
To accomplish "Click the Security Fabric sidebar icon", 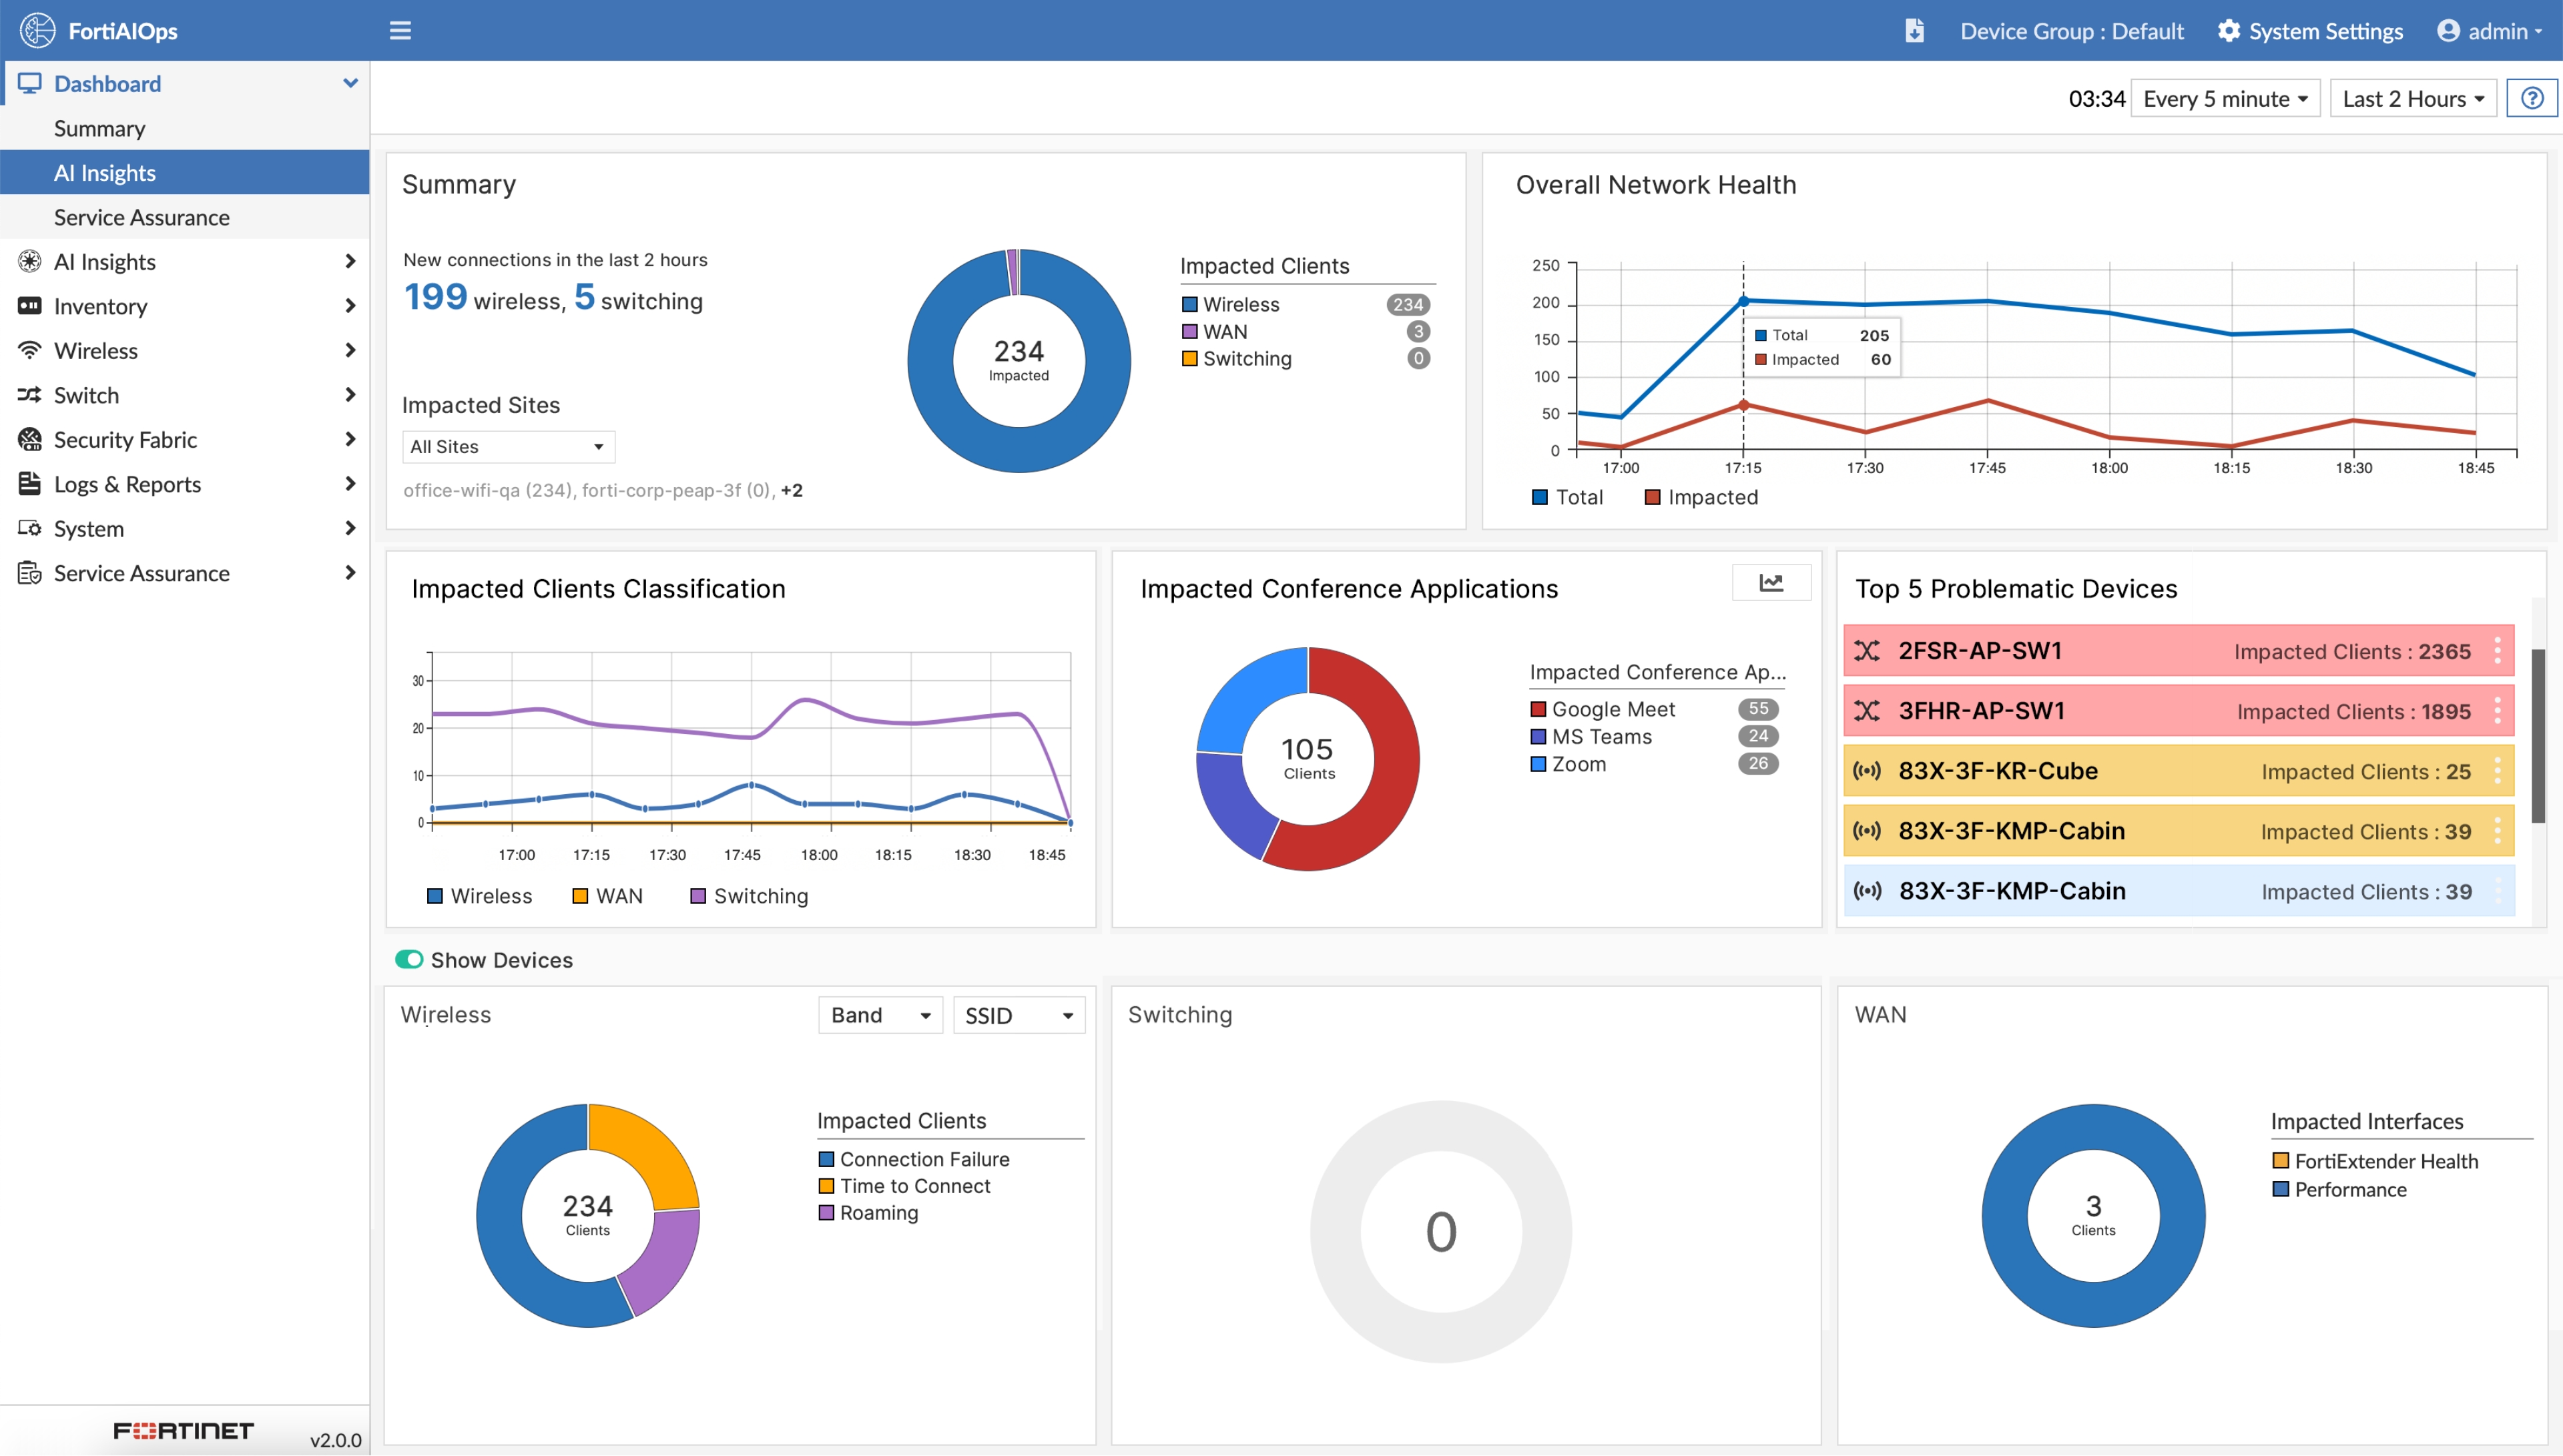I will coord(30,440).
